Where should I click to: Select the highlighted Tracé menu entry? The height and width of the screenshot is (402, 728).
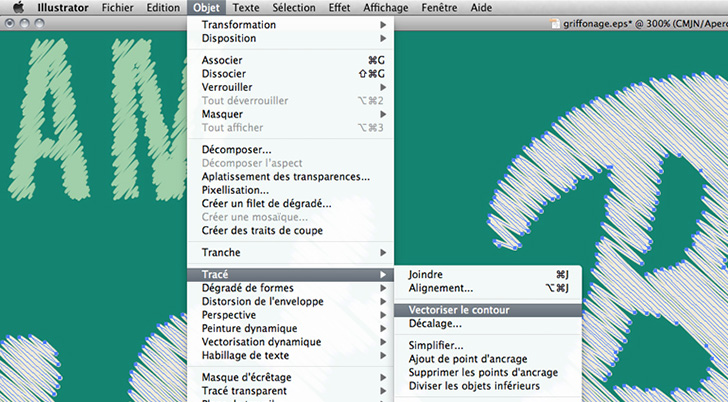(291, 274)
